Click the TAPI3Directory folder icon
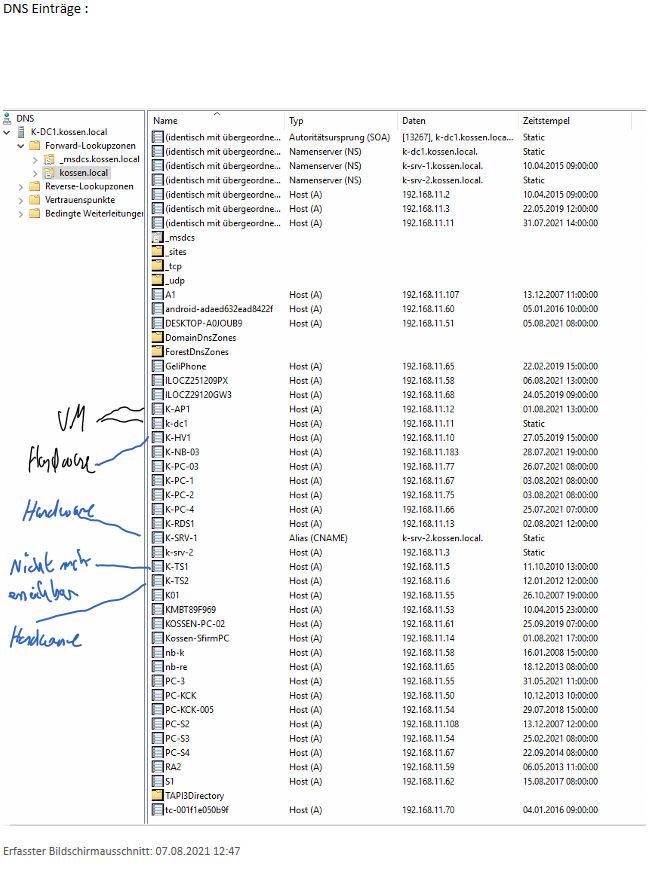Viewport: 648px width, 878px height. pyautogui.click(x=157, y=796)
